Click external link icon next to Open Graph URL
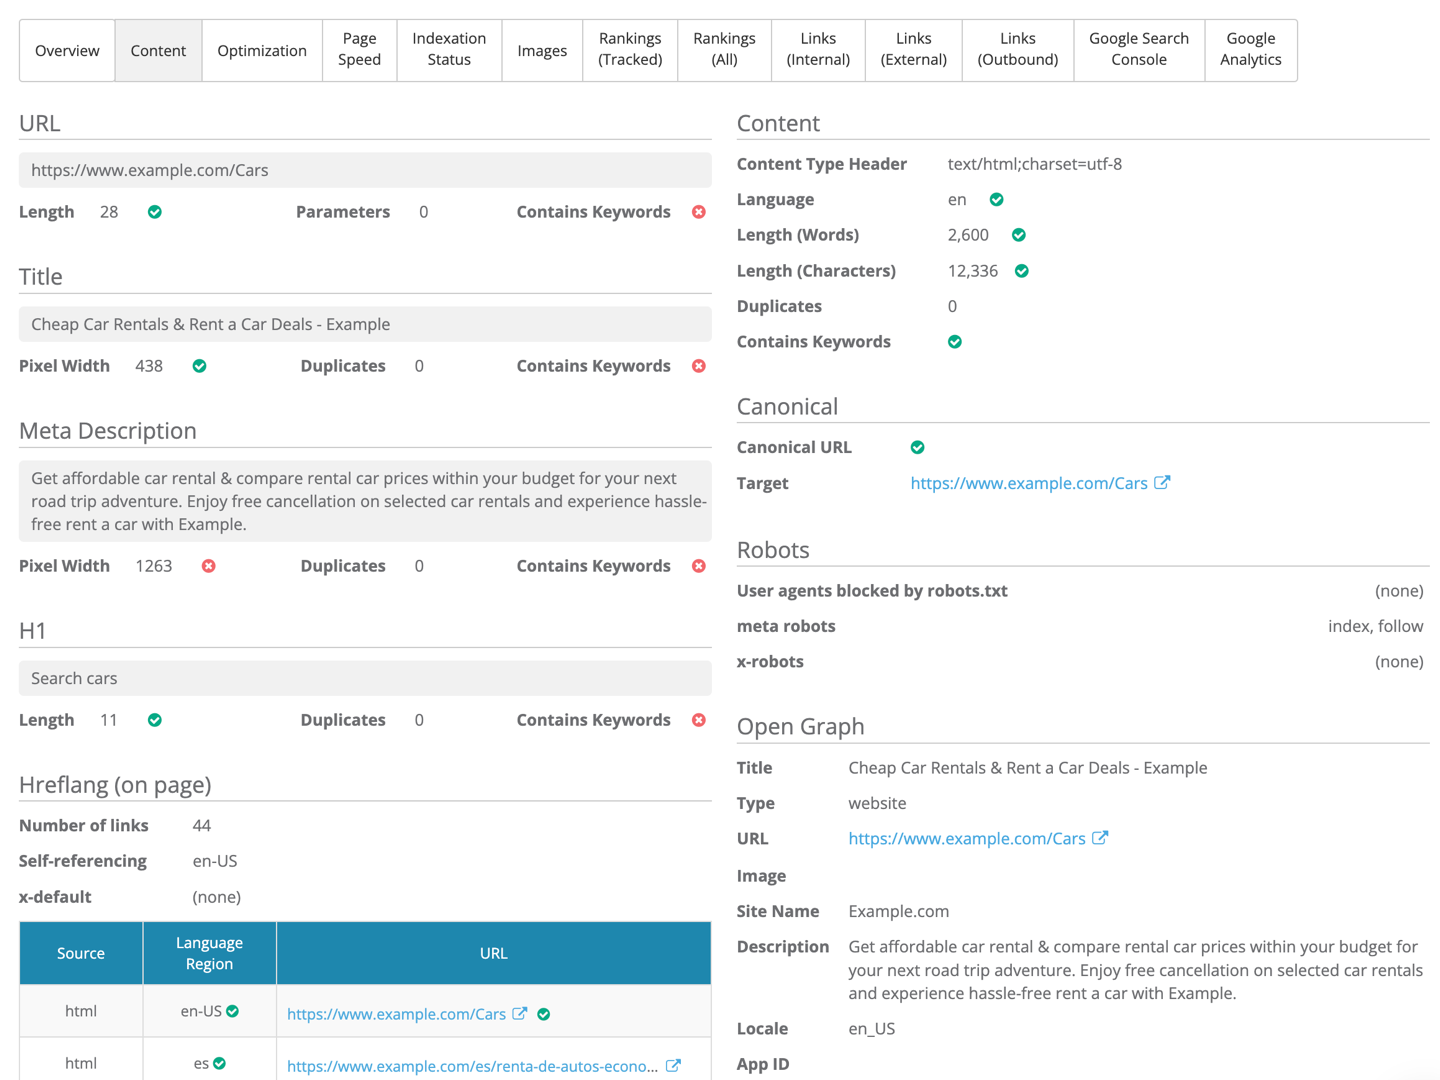1440x1080 pixels. 1100,838
